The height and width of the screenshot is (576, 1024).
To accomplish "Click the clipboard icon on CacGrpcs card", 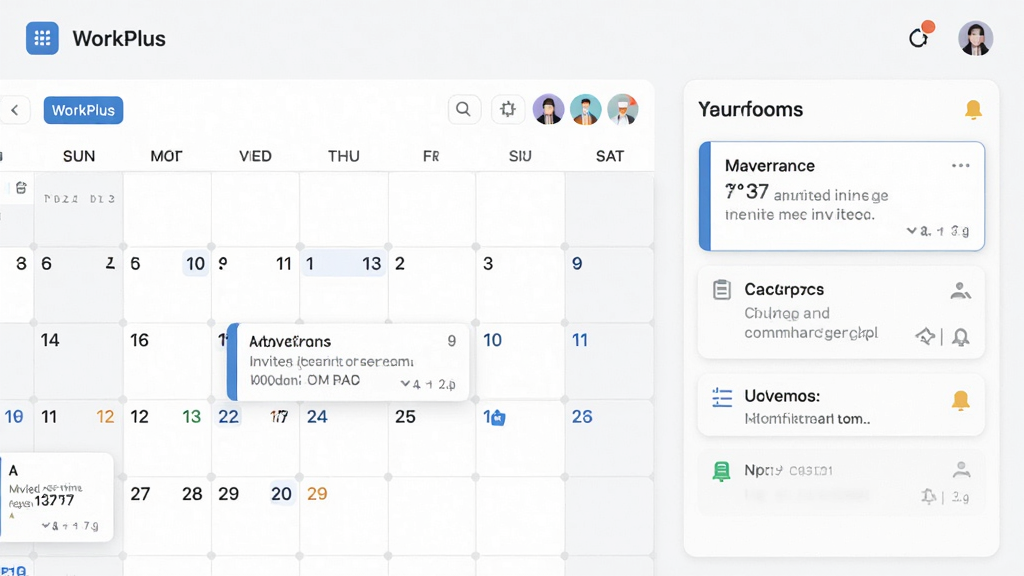I will (x=722, y=289).
